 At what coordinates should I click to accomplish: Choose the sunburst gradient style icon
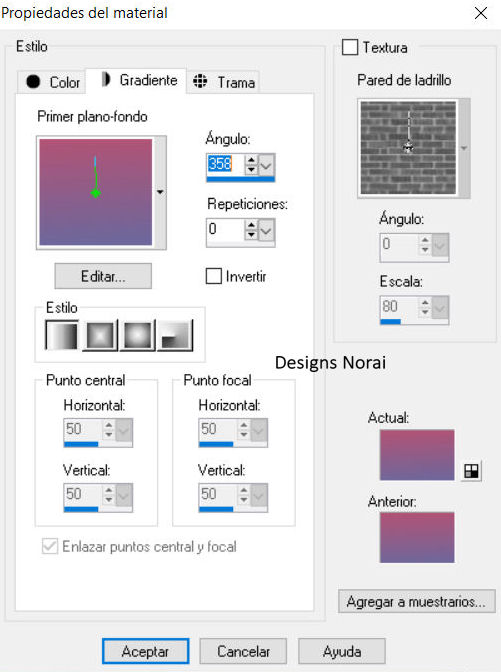tap(138, 335)
